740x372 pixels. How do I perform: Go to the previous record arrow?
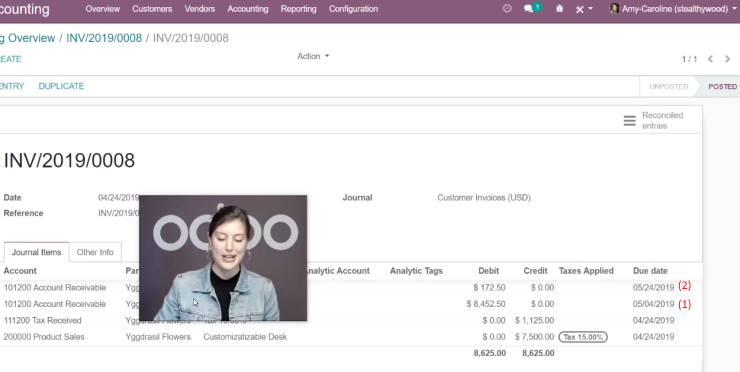710,59
